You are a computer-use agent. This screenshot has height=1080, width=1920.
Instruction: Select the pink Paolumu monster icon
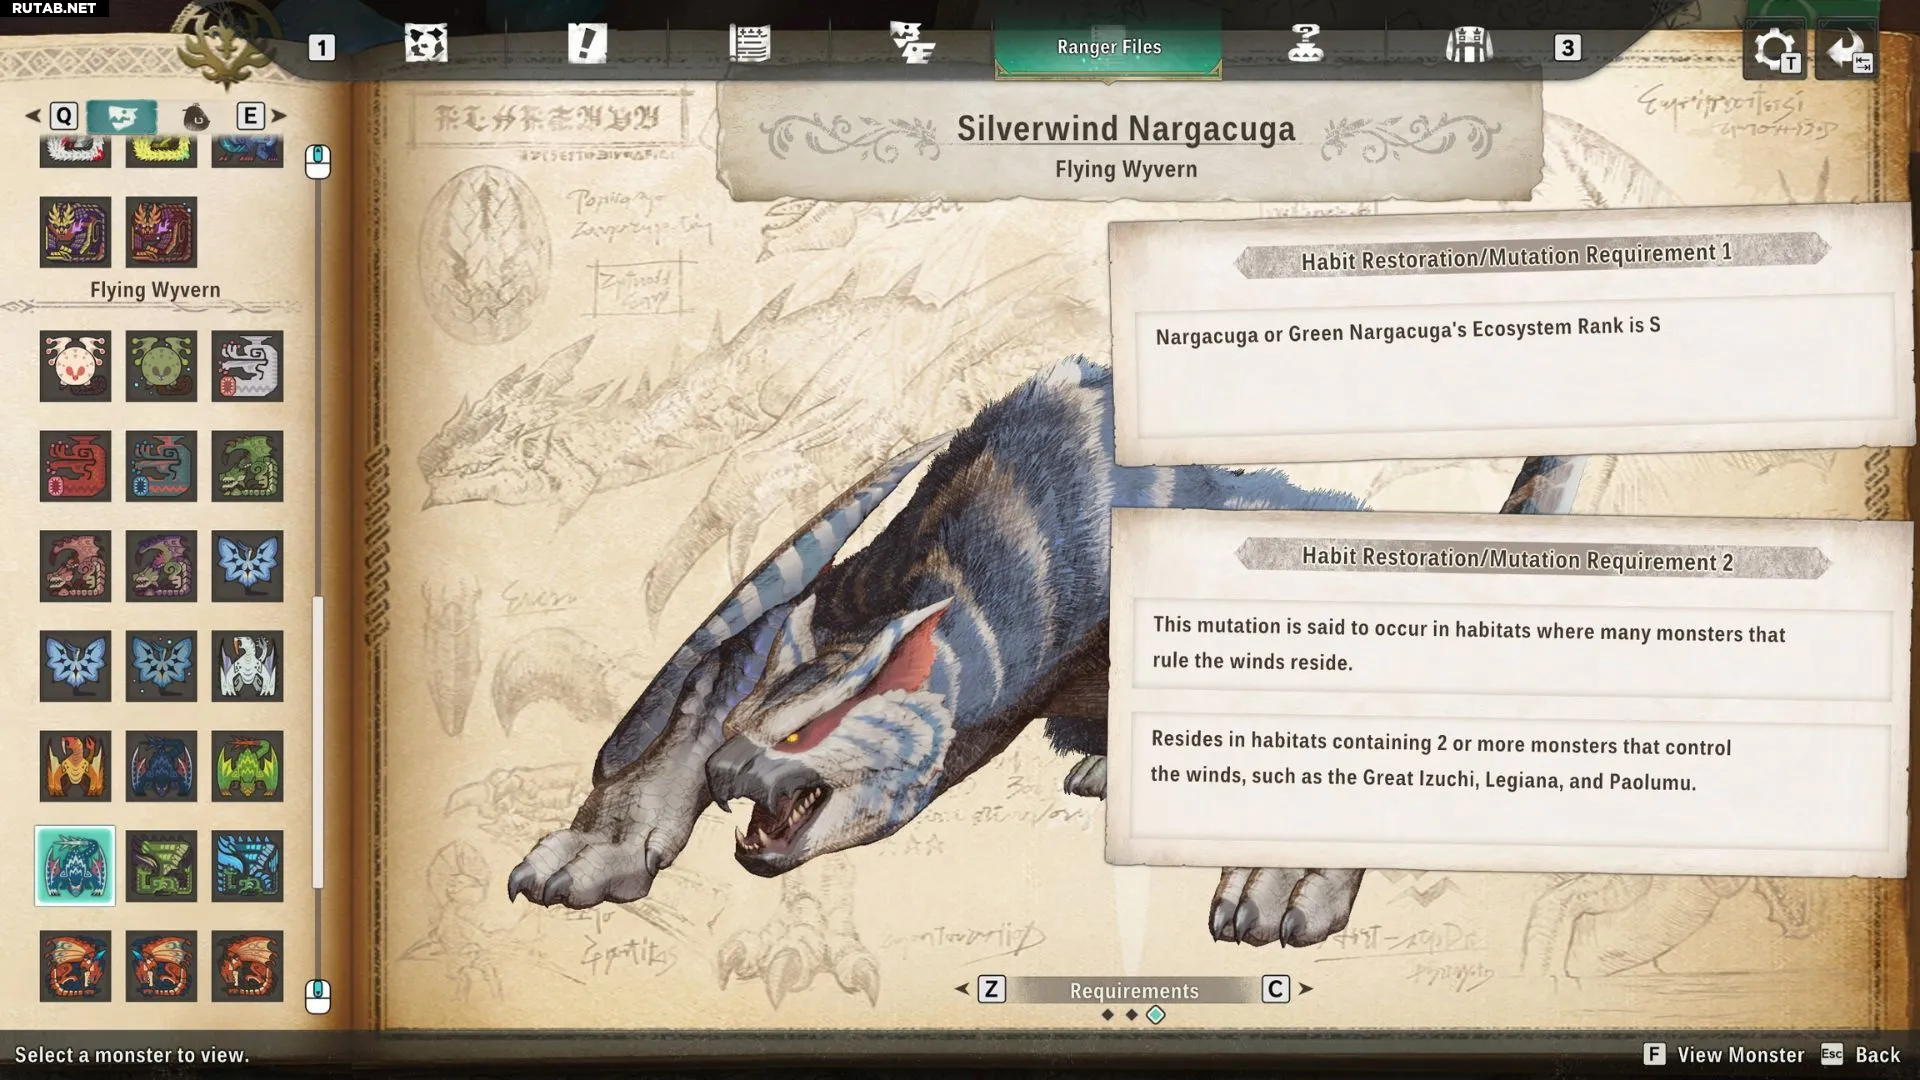point(75,366)
